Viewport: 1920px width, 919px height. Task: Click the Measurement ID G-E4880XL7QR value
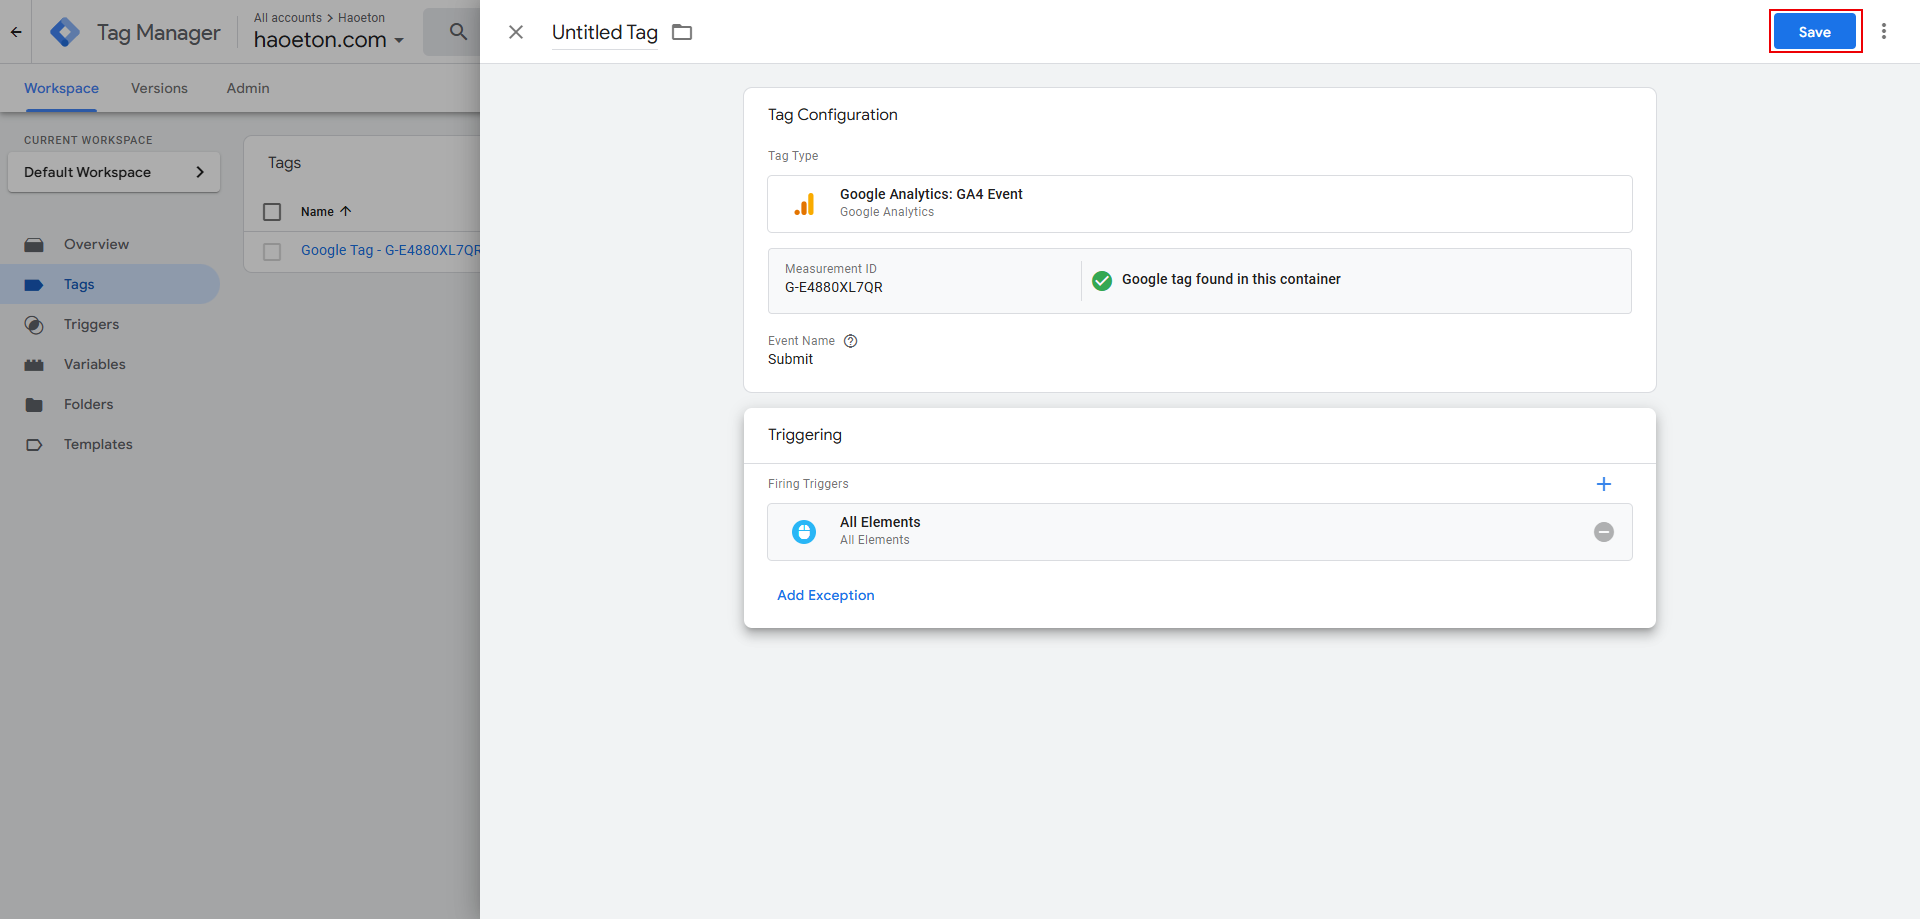[834, 287]
